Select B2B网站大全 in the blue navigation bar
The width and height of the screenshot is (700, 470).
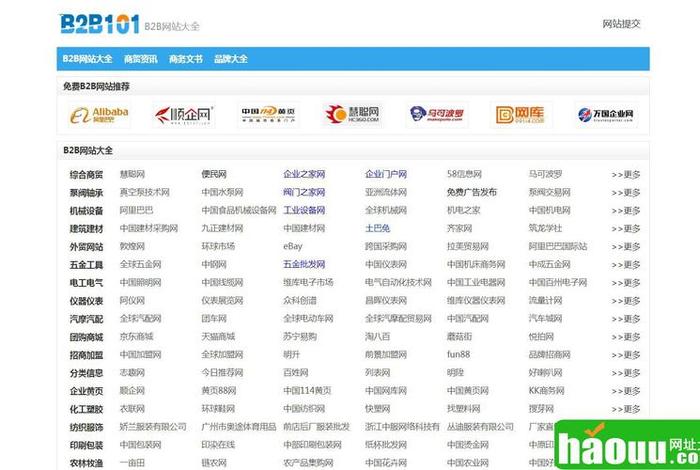(x=88, y=59)
